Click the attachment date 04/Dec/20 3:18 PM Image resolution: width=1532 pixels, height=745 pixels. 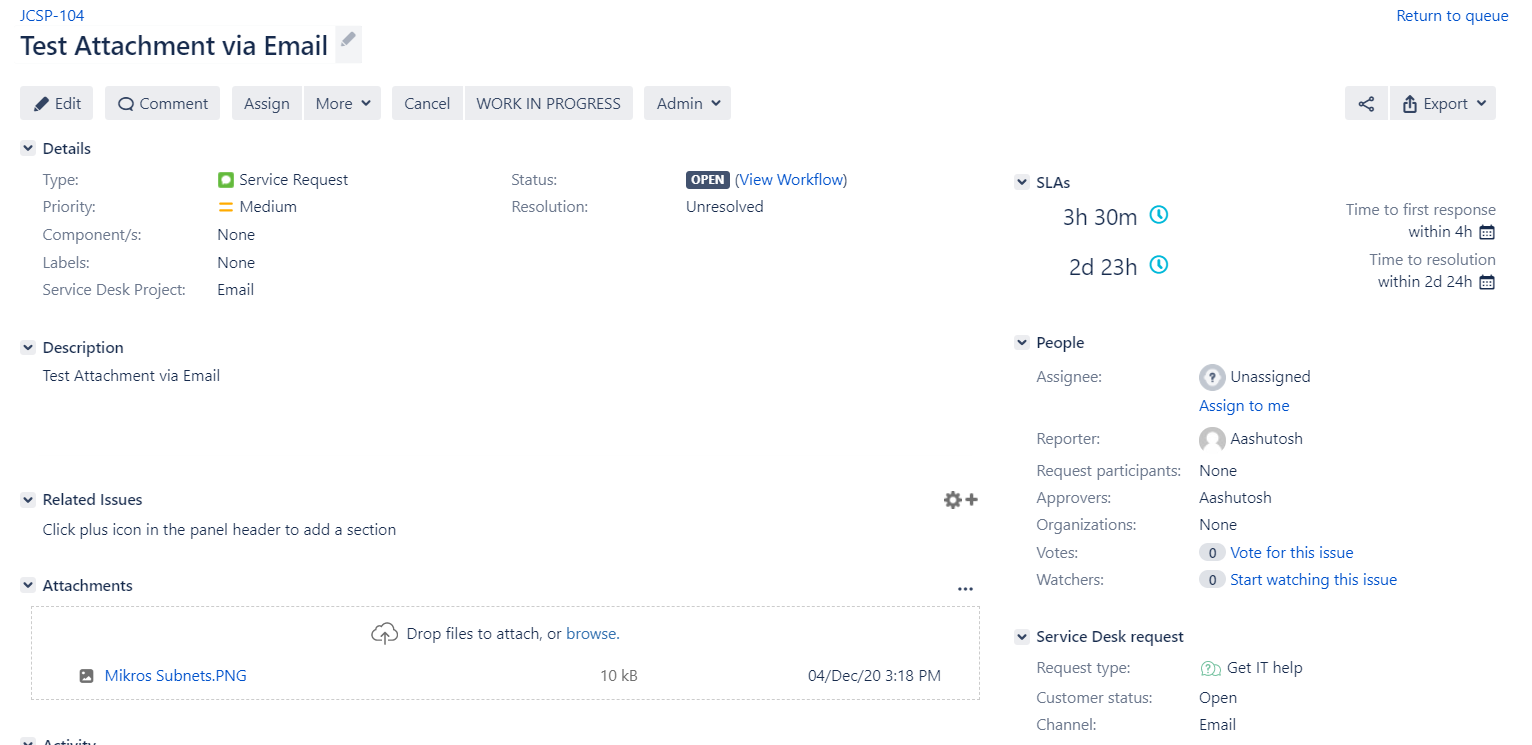(874, 676)
